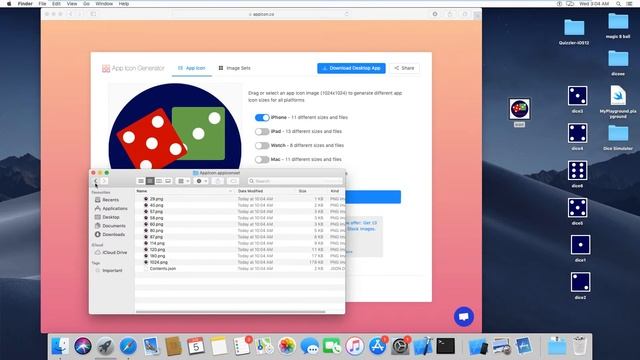Open Terminal from the Dock
This screenshot has width=640, height=360.
[x=446, y=346]
